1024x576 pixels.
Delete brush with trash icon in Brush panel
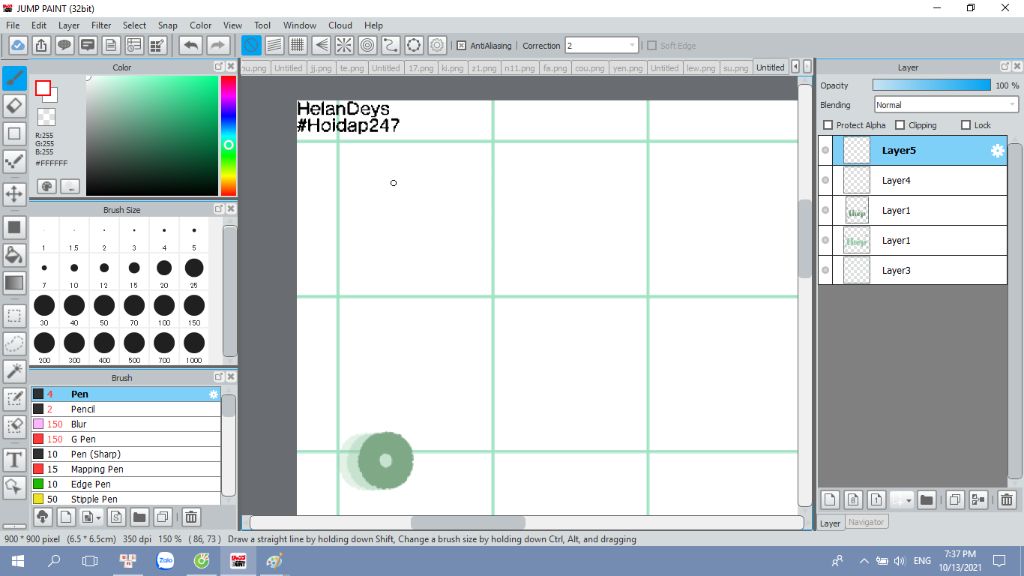[x=191, y=517]
